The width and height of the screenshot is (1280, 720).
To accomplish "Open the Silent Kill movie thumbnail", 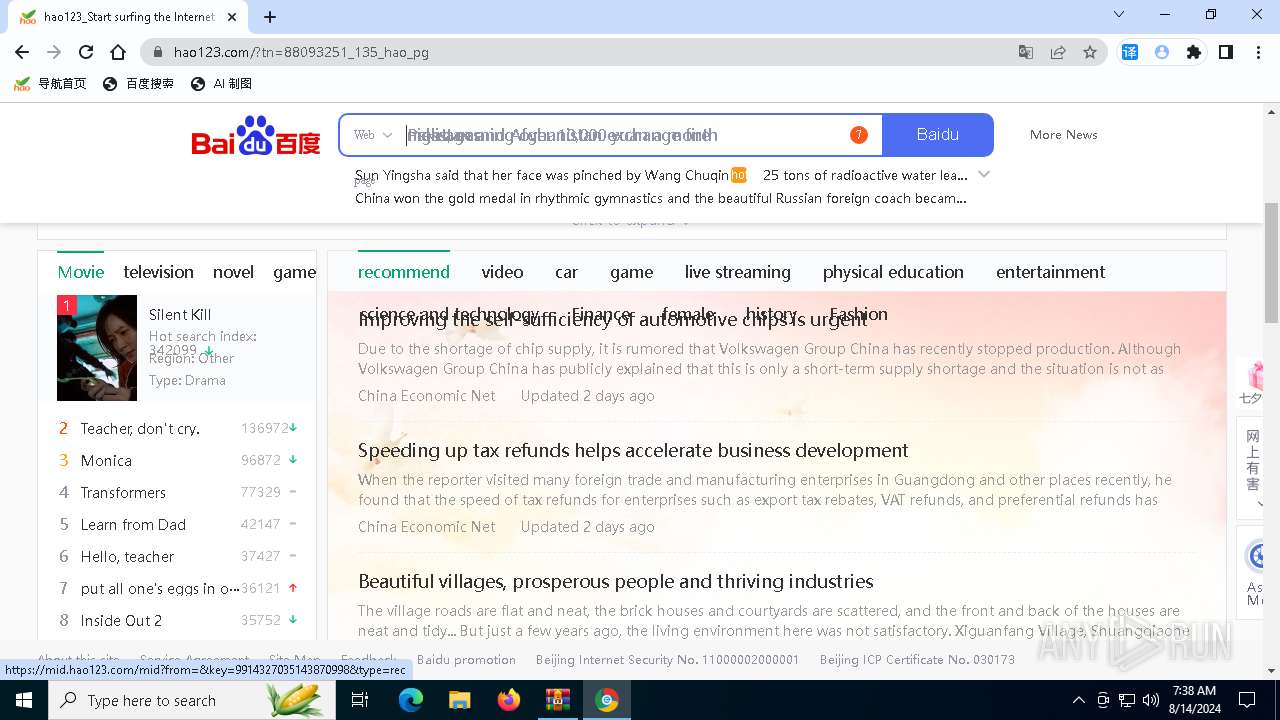I will pyautogui.click(x=97, y=348).
